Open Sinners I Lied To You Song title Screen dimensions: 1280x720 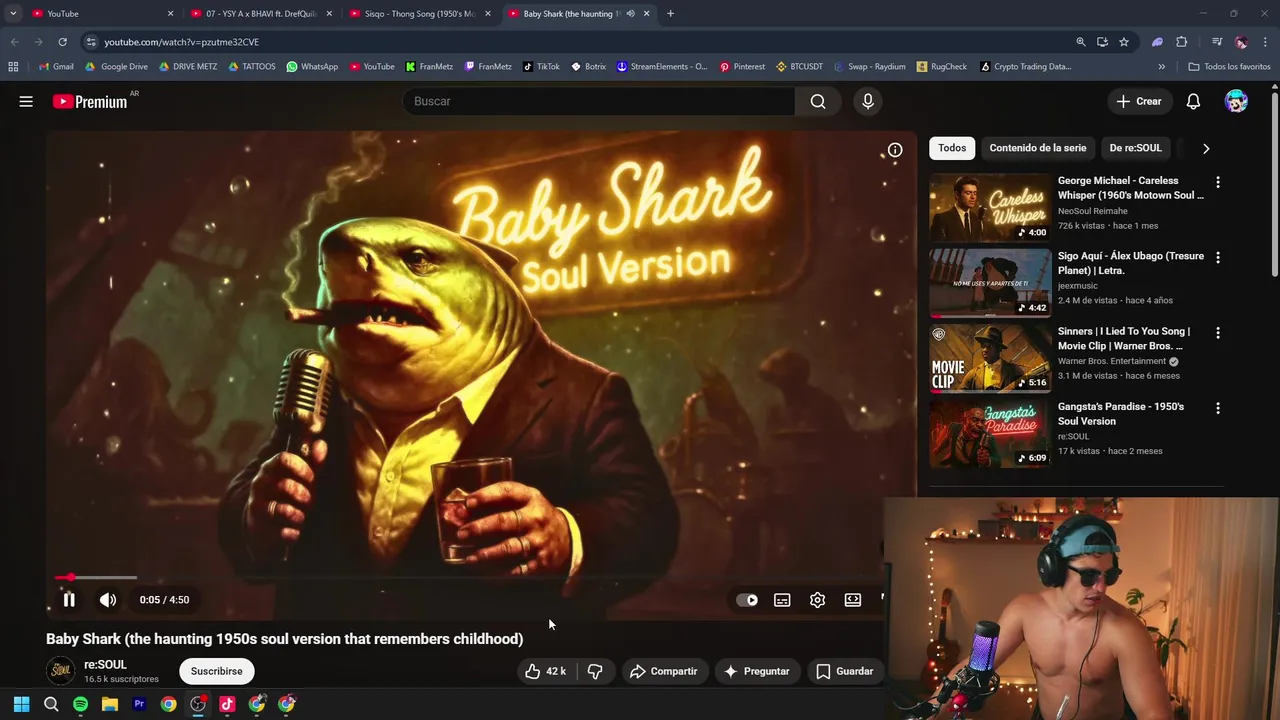1123,338
